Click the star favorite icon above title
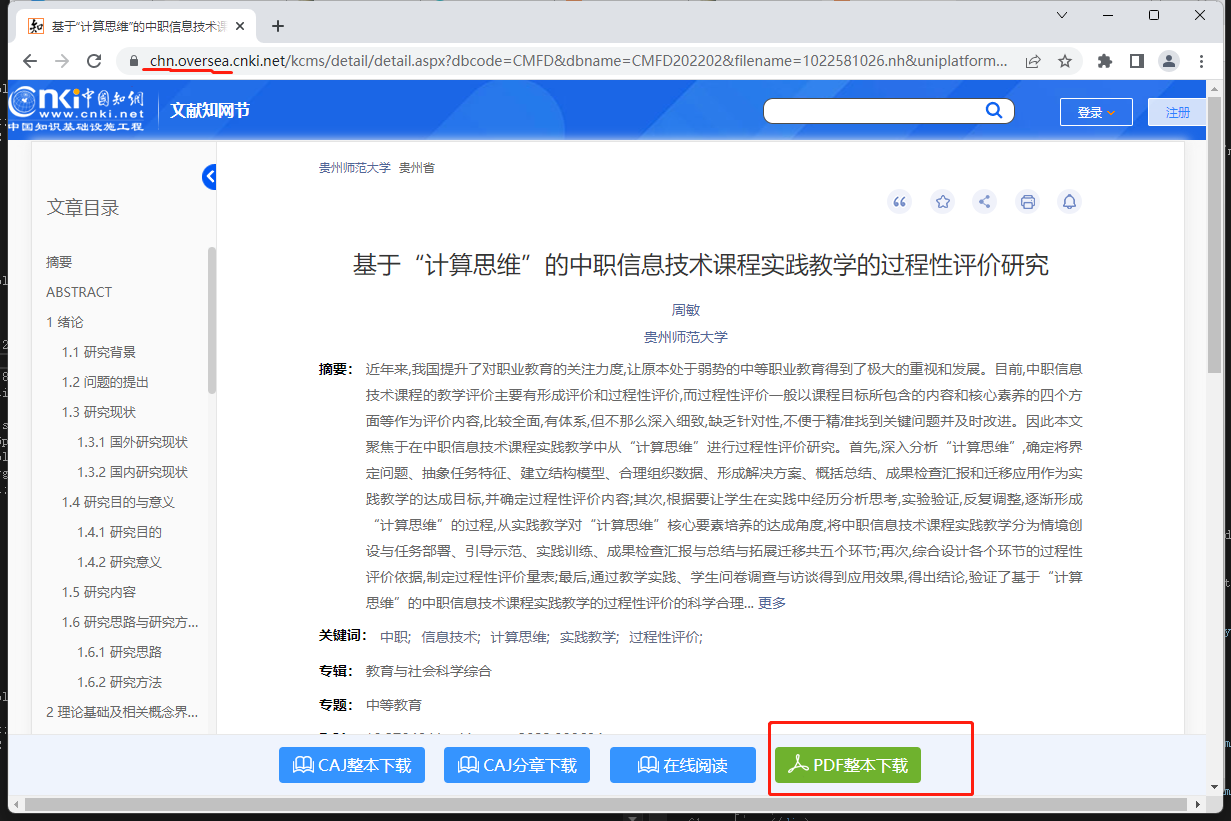 (942, 202)
